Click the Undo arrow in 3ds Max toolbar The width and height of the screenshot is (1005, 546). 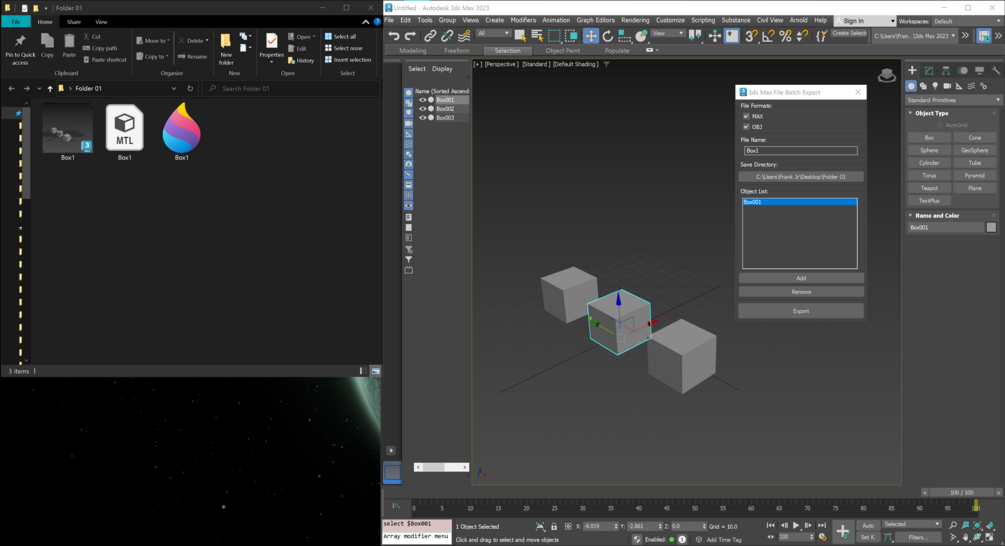(x=394, y=36)
